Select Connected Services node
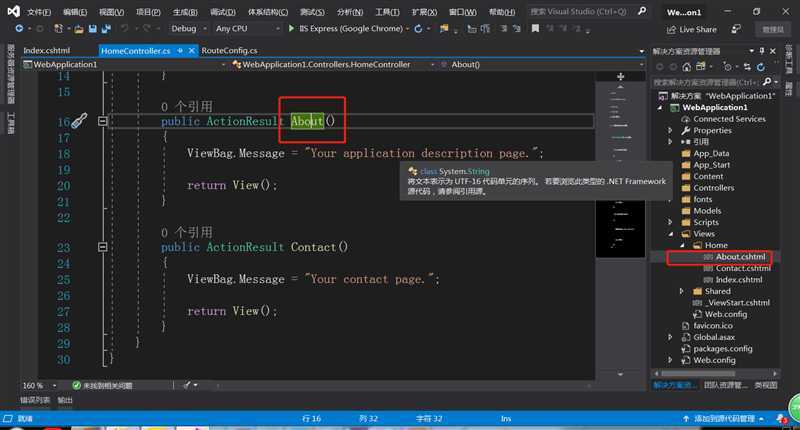 729,119
